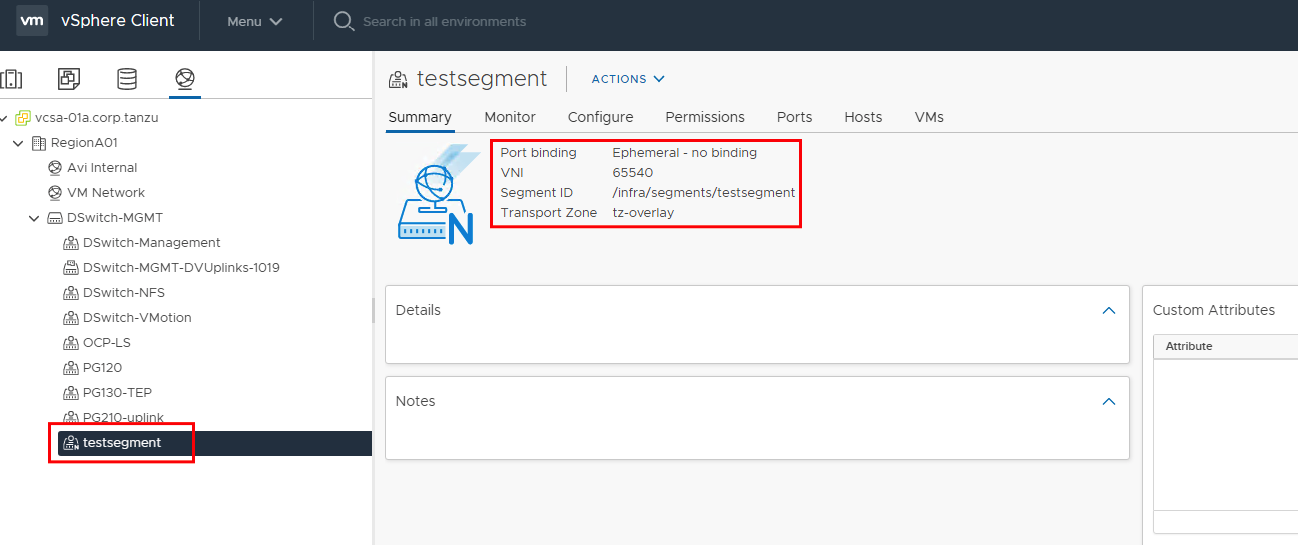Switch to the Storage inventory icon
This screenshot has height=545, width=1298.
click(127, 78)
